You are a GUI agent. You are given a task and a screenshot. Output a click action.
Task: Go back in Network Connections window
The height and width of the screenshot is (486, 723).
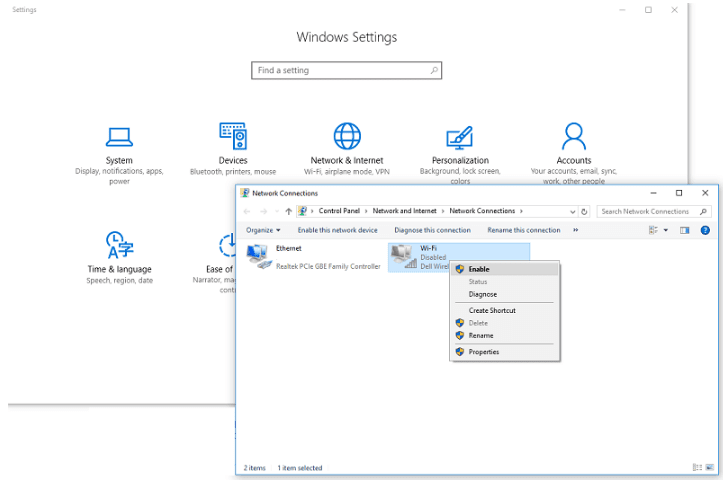(247, 212)
